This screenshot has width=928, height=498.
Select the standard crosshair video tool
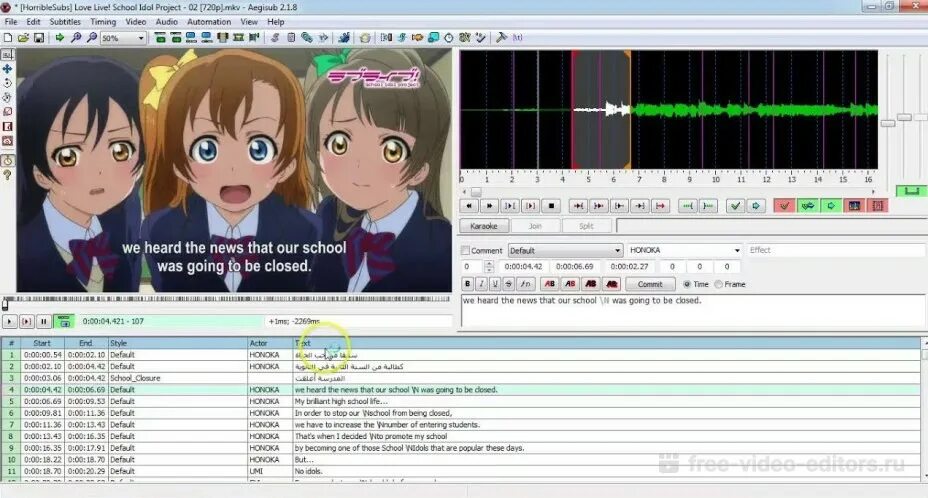(7, 54)
